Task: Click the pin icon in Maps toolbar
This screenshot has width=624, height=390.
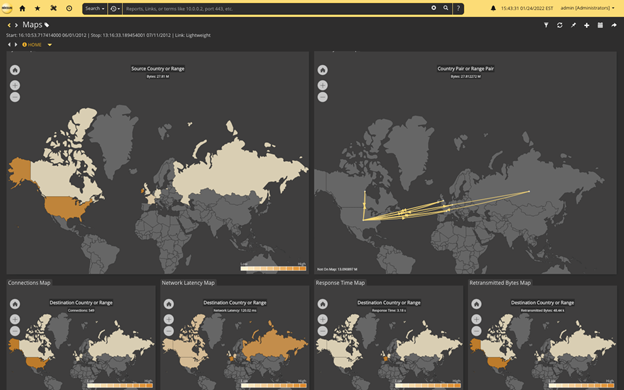Action: [x=573, y=25]
